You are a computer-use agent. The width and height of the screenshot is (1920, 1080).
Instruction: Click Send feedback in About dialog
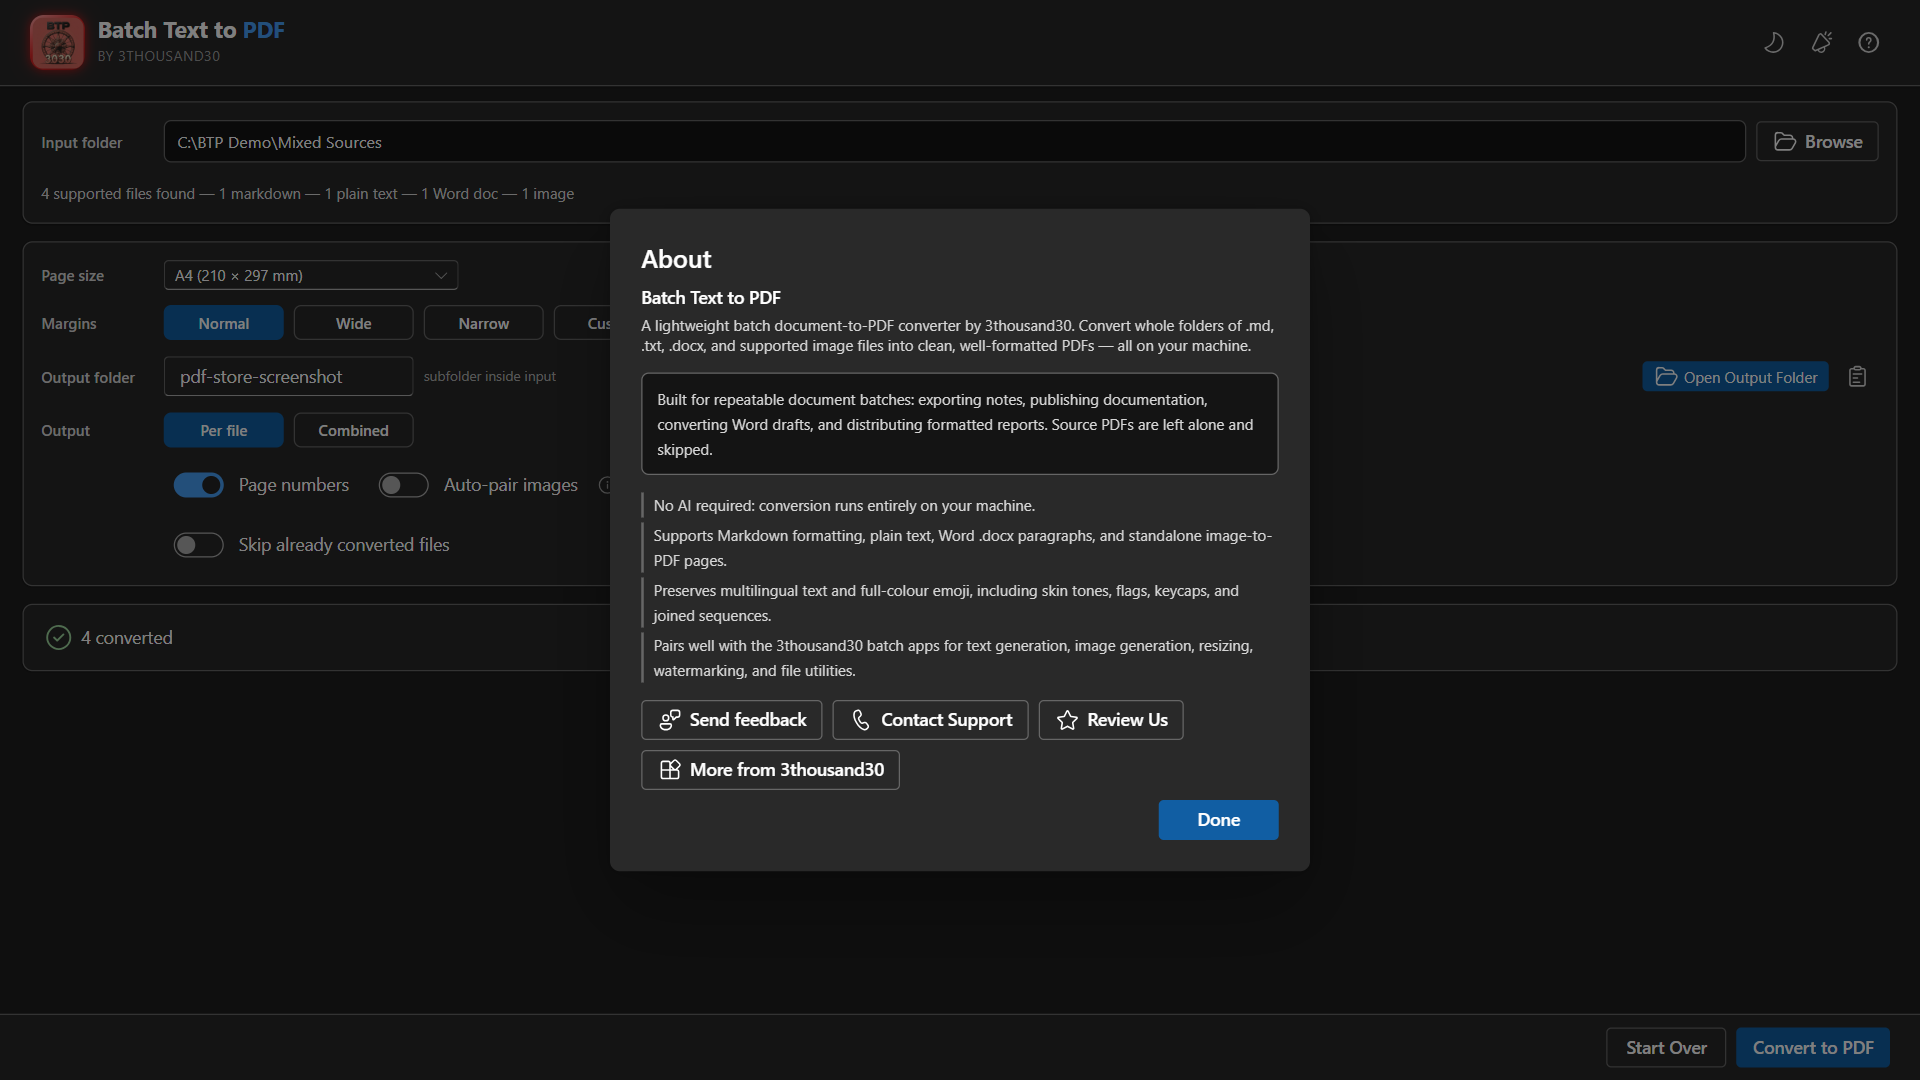coord(732,720)
